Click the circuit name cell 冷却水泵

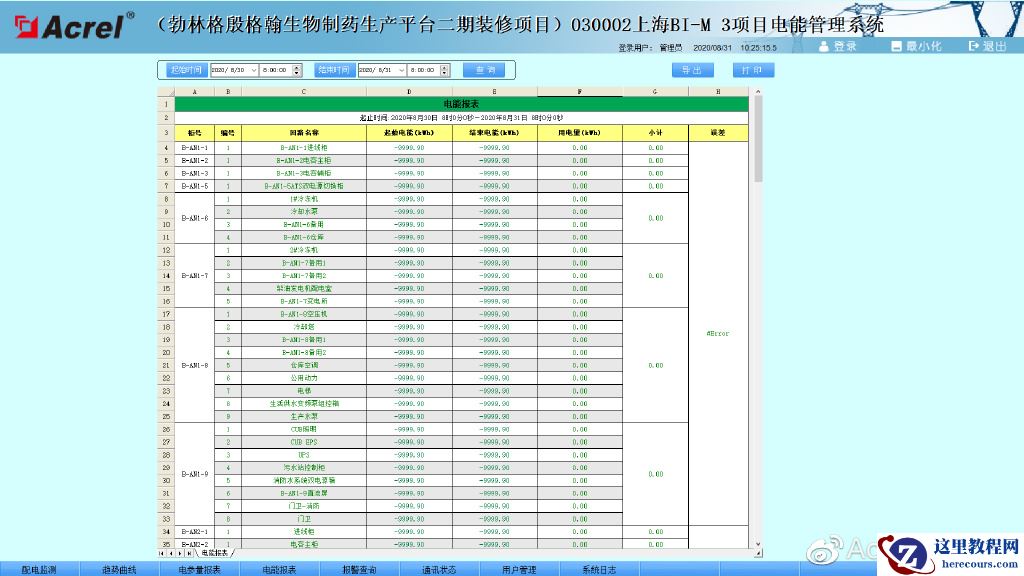(x=304, y=212)
